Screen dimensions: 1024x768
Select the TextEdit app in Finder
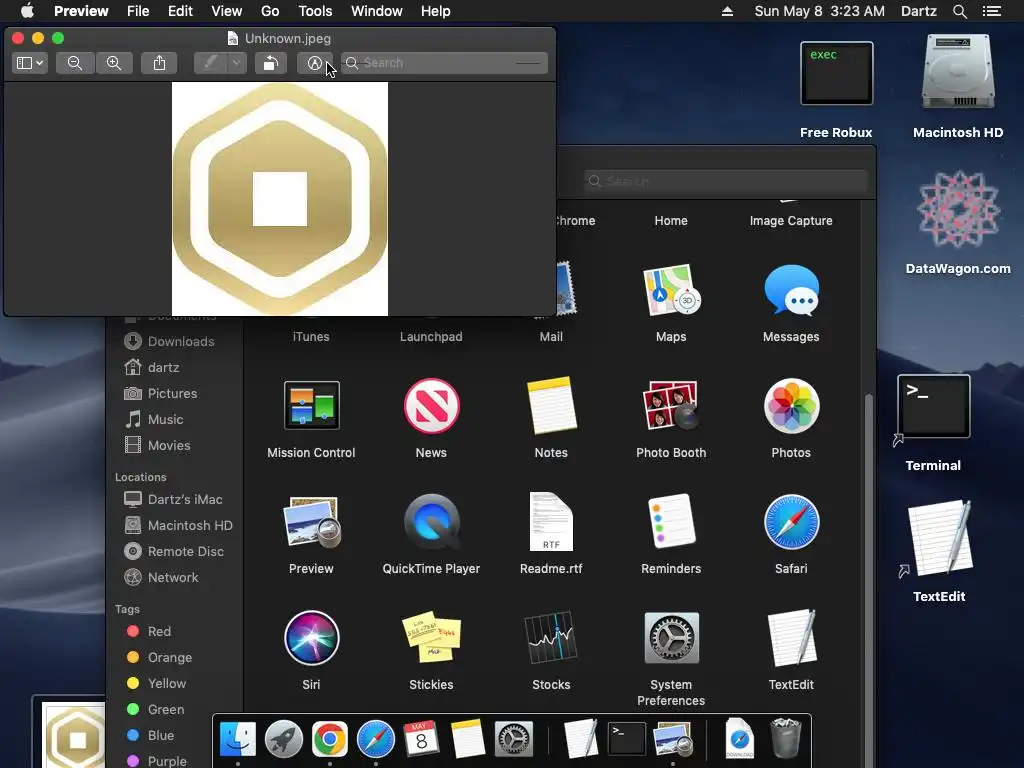[791, 637]
